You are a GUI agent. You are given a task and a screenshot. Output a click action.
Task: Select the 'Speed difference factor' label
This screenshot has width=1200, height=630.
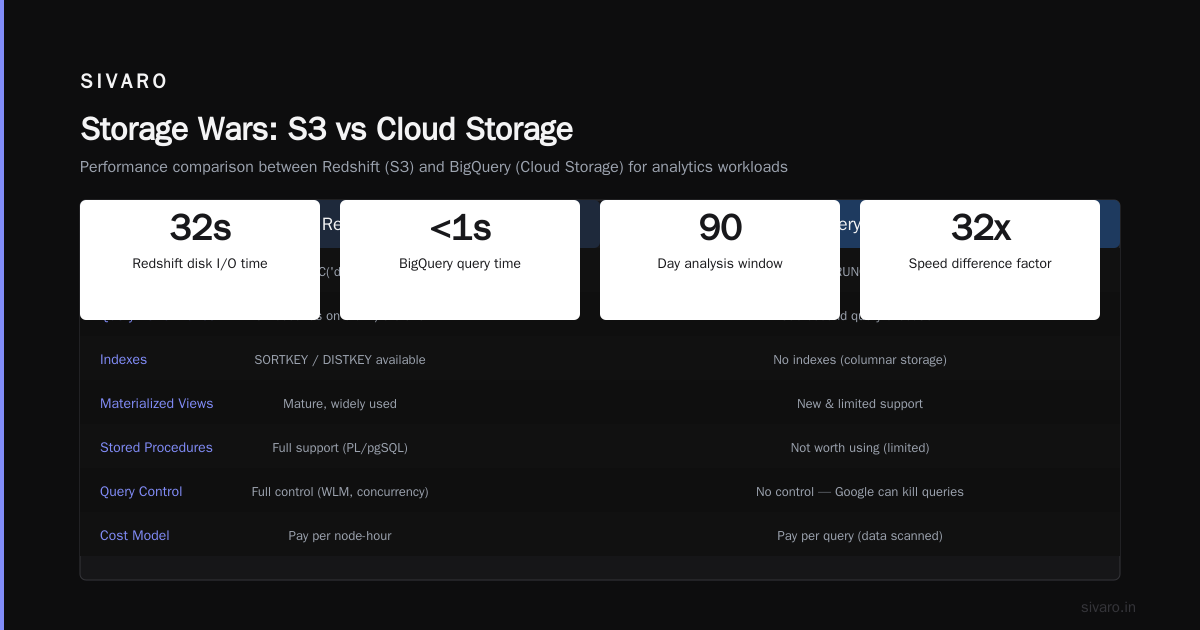click(x=980, y=264)
